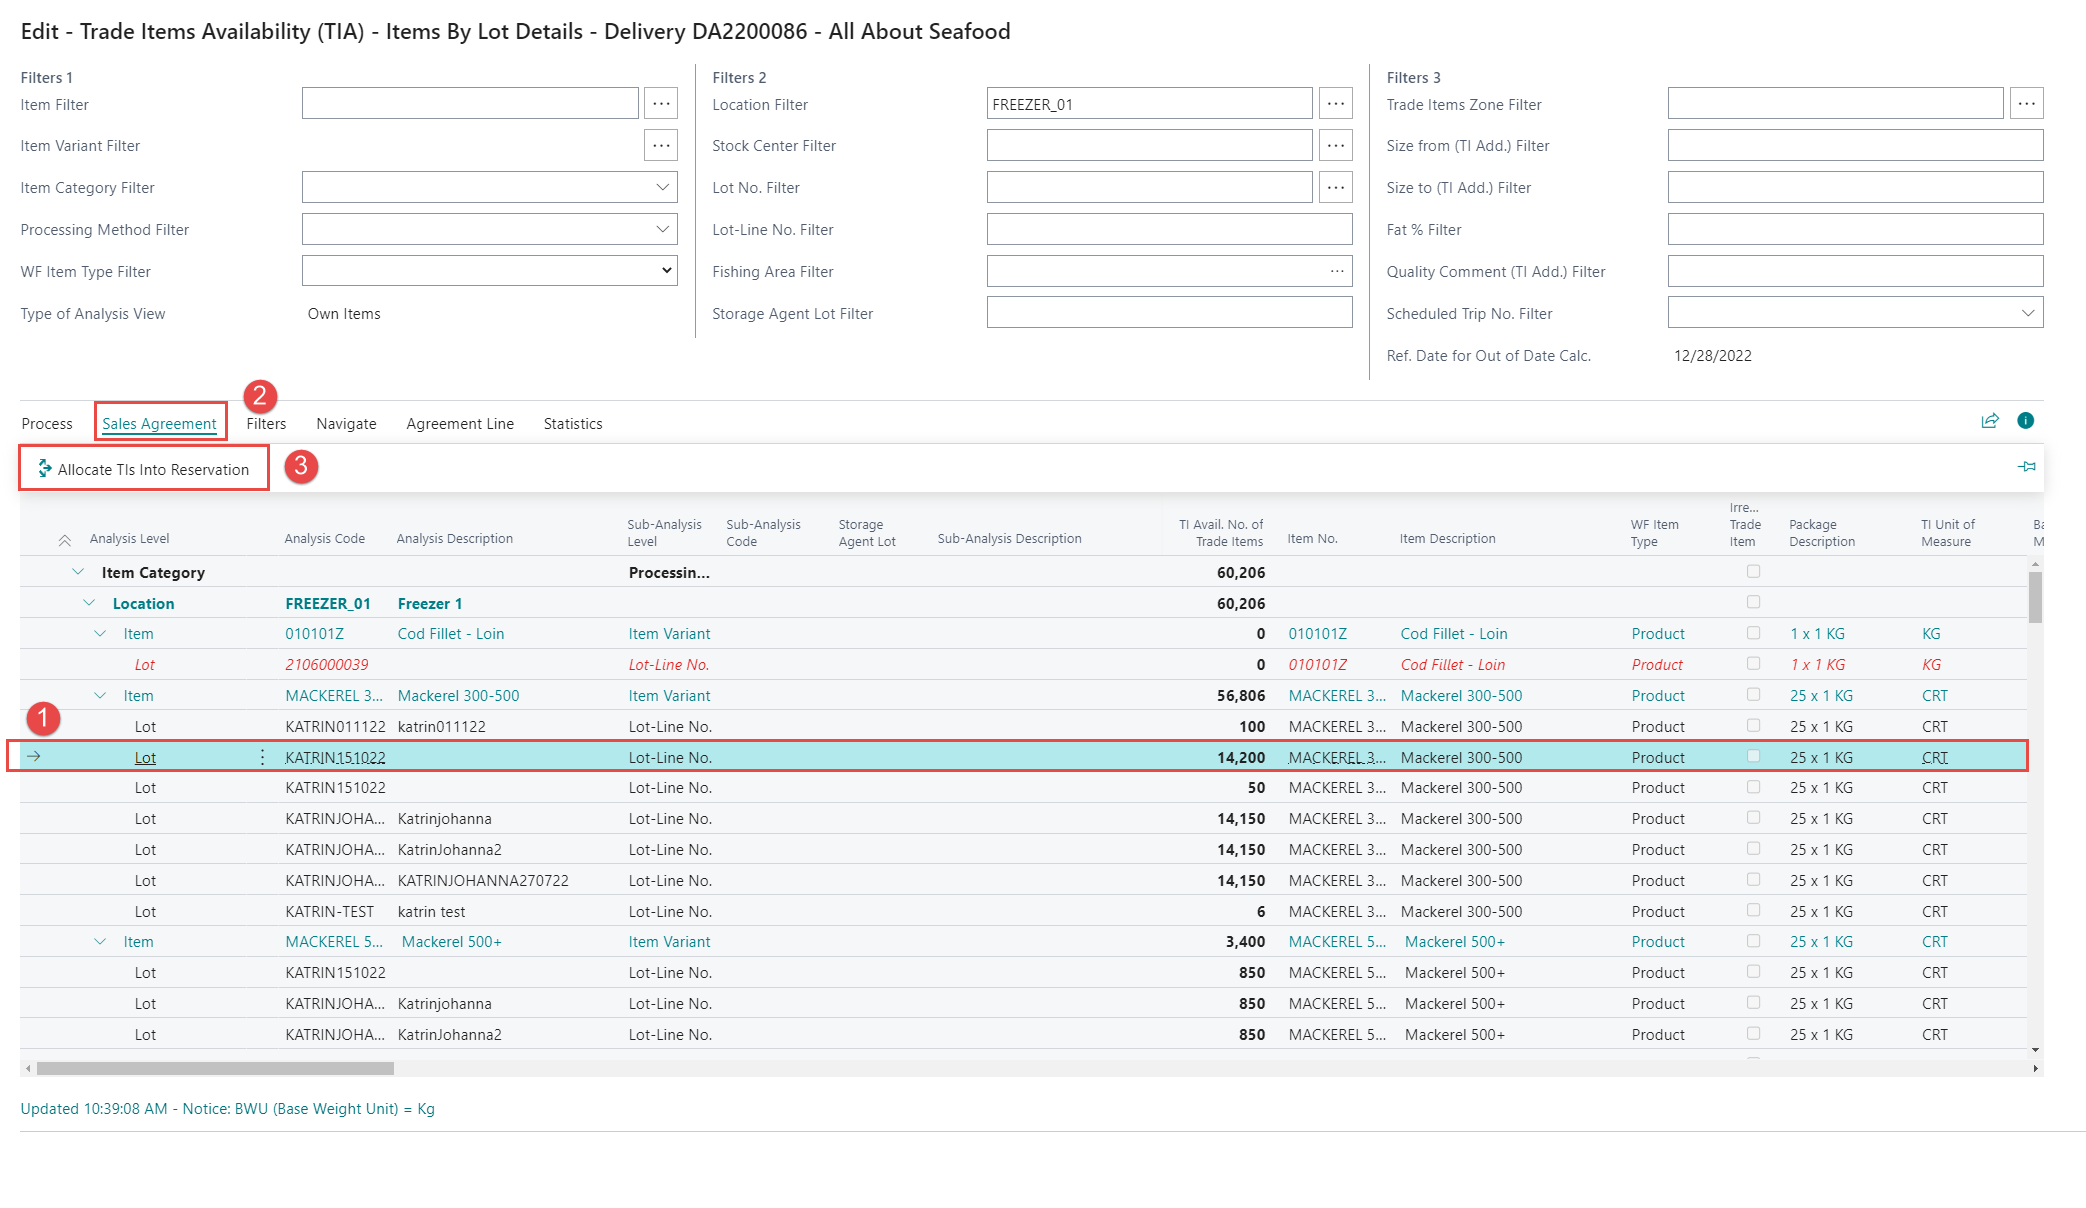
Task: Click scroll-down arrow of vertical scrollbar
Action: pyautogui.click(x=2035, y=1050)
